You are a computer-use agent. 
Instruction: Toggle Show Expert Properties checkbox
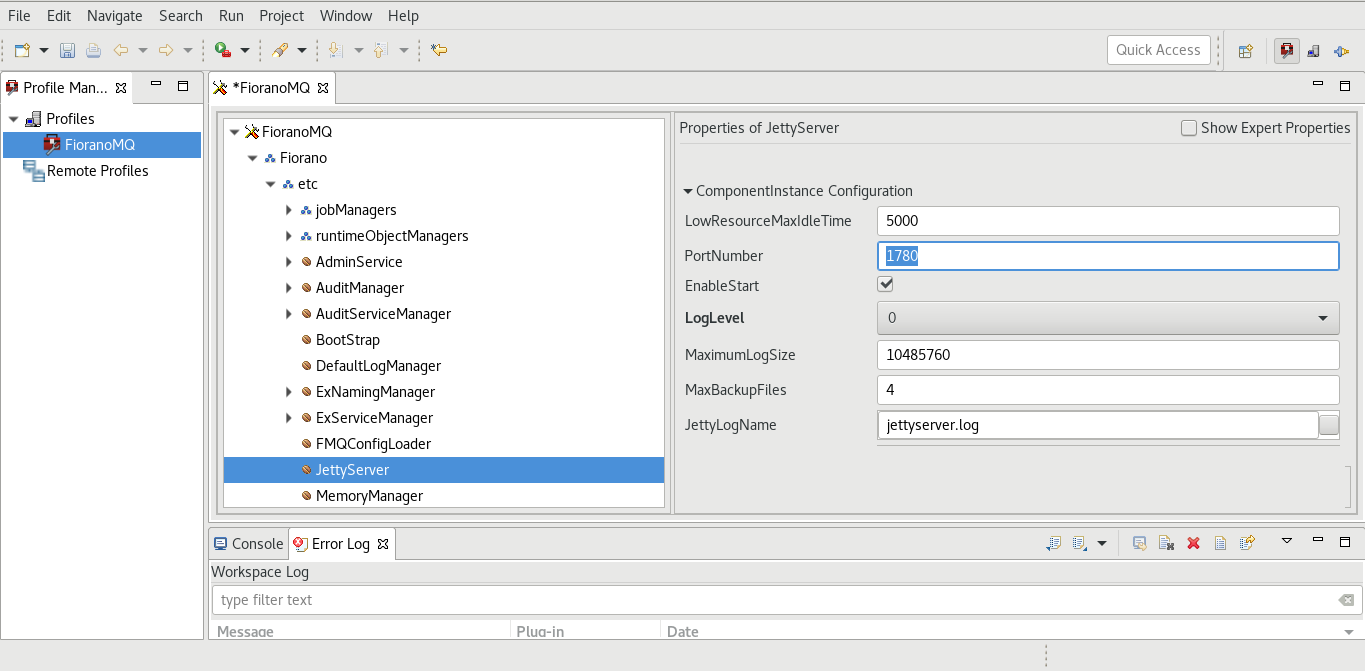(x=1189, y=128)
